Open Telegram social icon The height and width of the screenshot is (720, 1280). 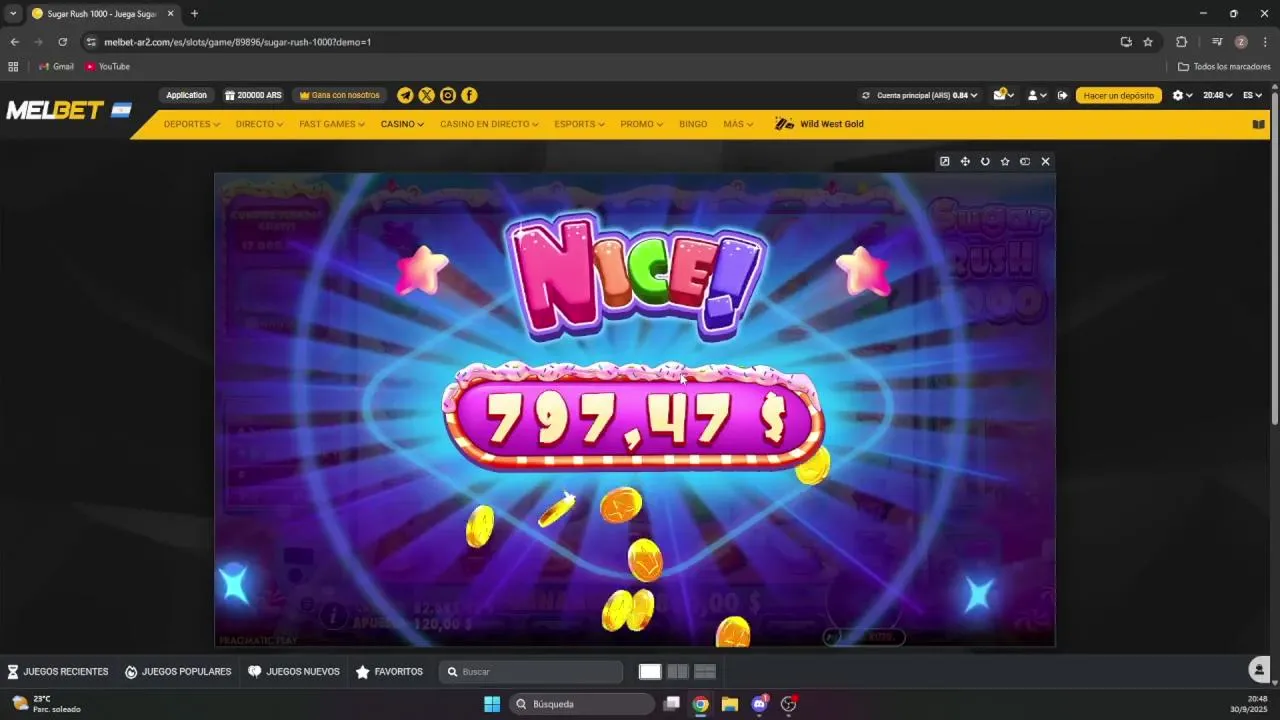click(405, 95)
